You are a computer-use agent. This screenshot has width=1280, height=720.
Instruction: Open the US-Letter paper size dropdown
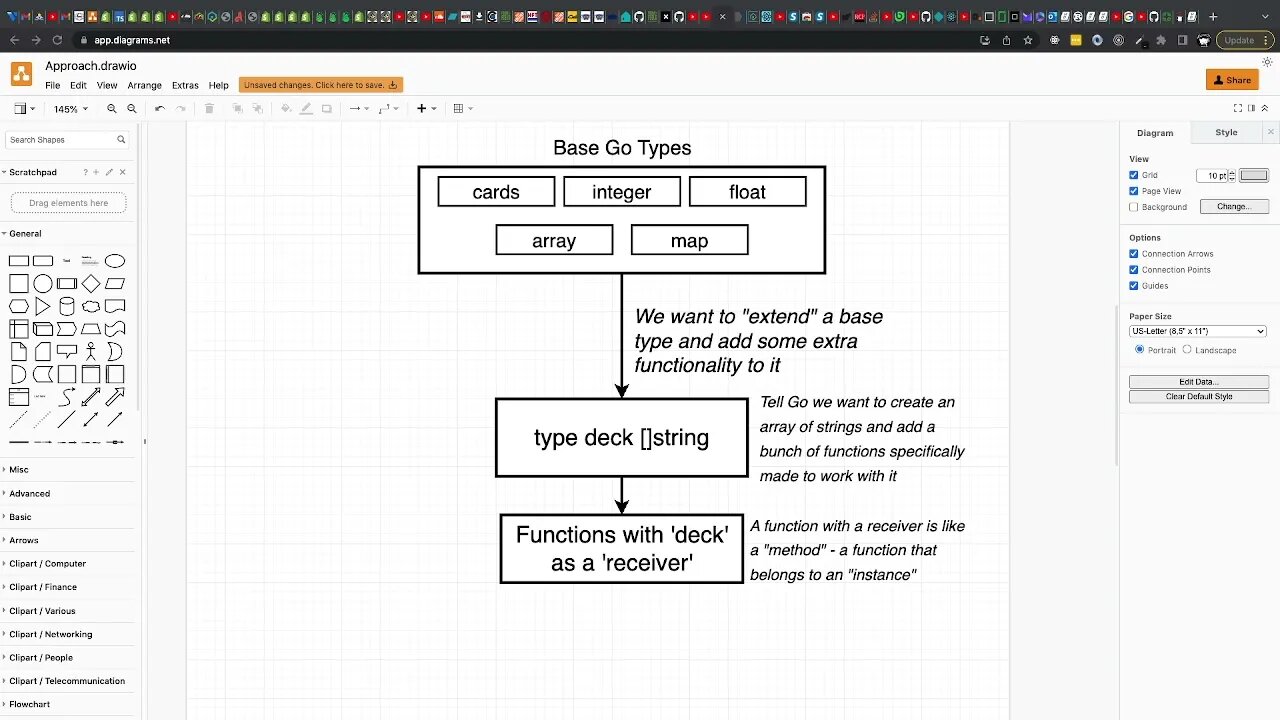pos(1198,331)
